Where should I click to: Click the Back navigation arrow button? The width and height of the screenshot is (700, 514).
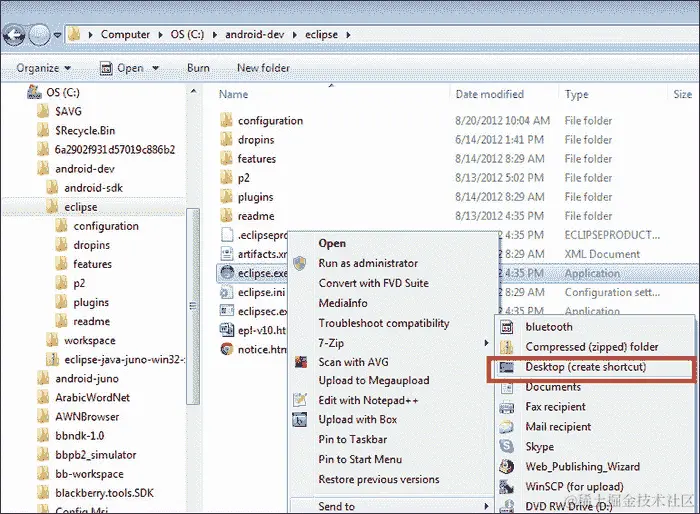tap(14, 35)
